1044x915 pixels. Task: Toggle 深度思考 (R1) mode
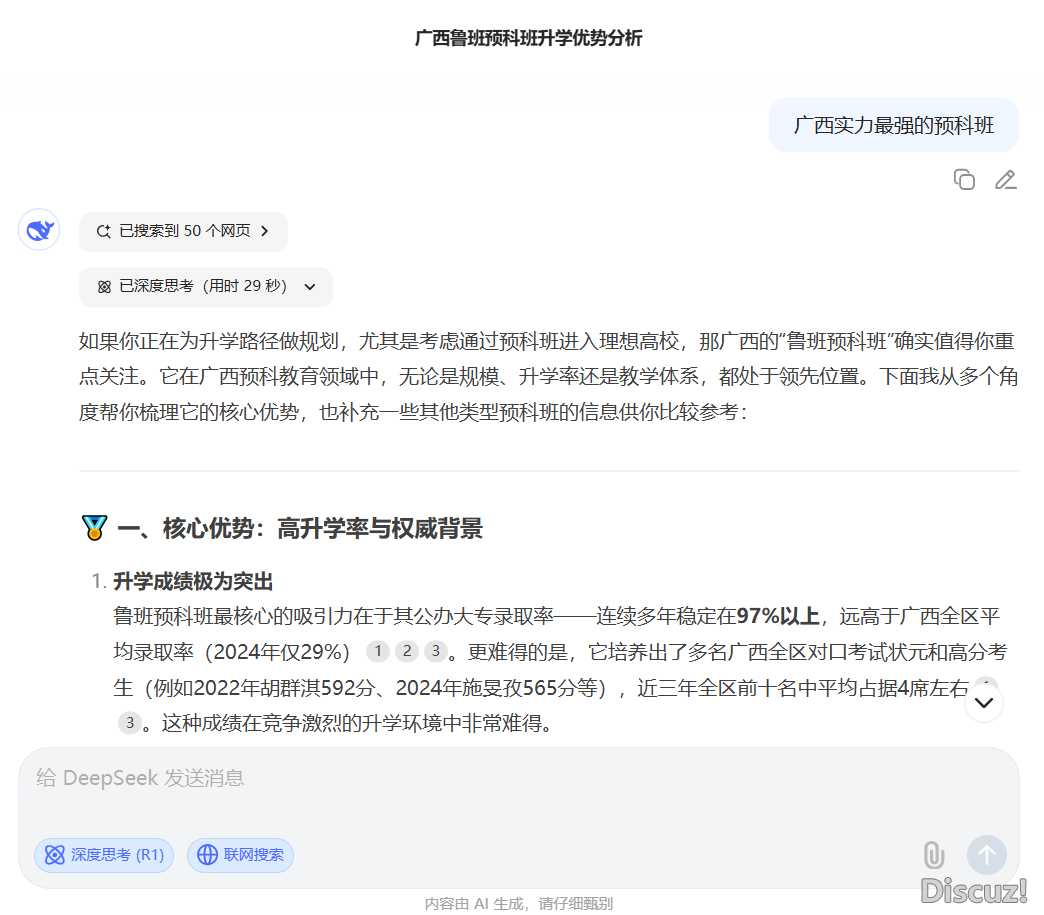point(105,855)
